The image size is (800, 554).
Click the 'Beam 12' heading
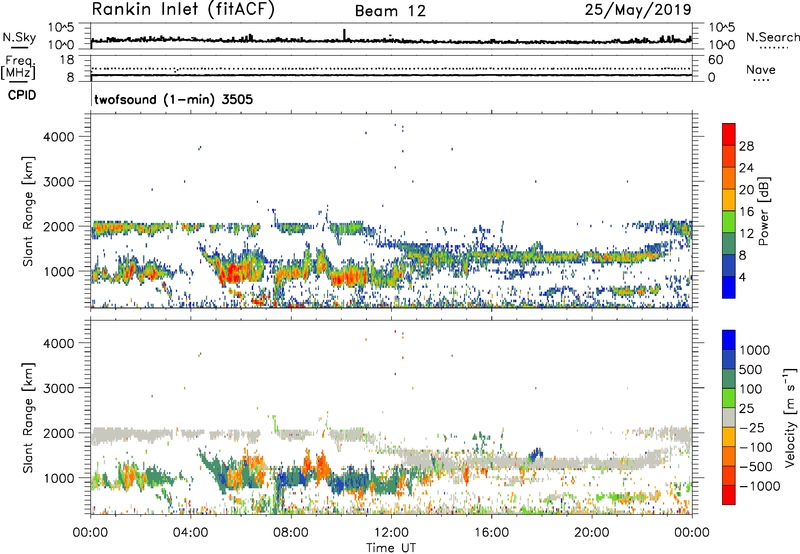point(390,11)
